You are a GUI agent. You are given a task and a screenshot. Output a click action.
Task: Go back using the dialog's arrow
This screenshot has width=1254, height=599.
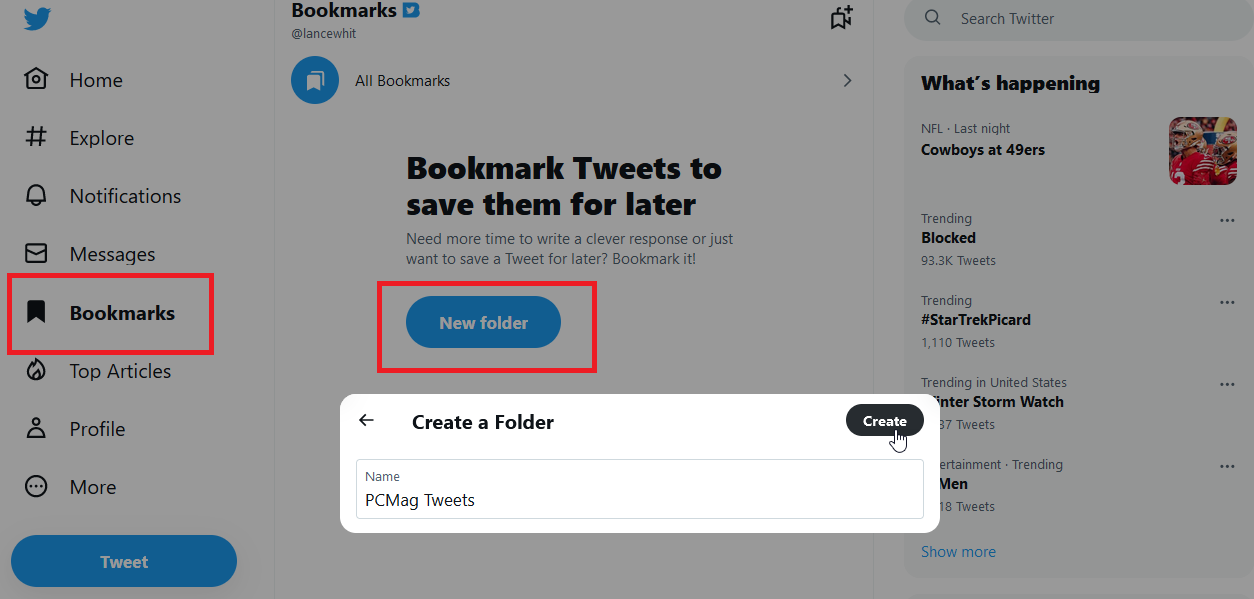point(366,420)
